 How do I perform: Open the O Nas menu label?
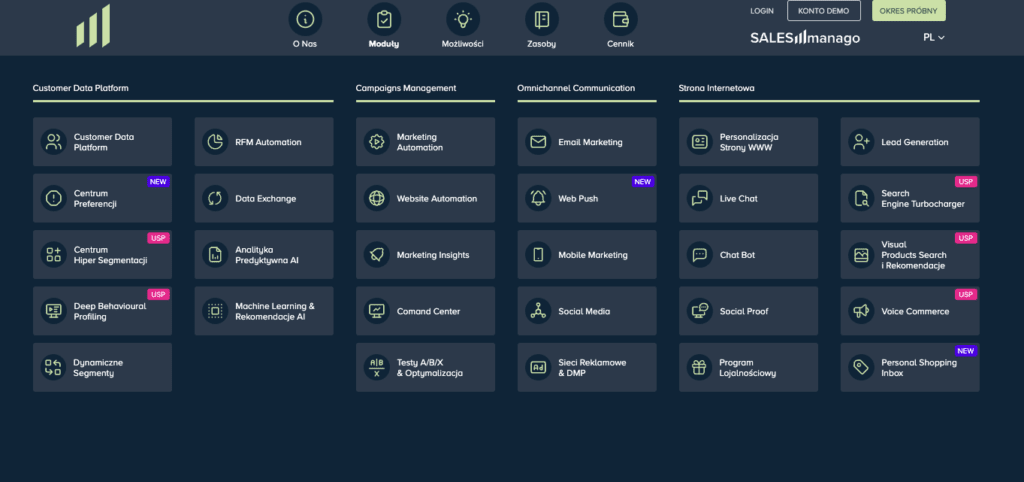click(x=305, y=44)
